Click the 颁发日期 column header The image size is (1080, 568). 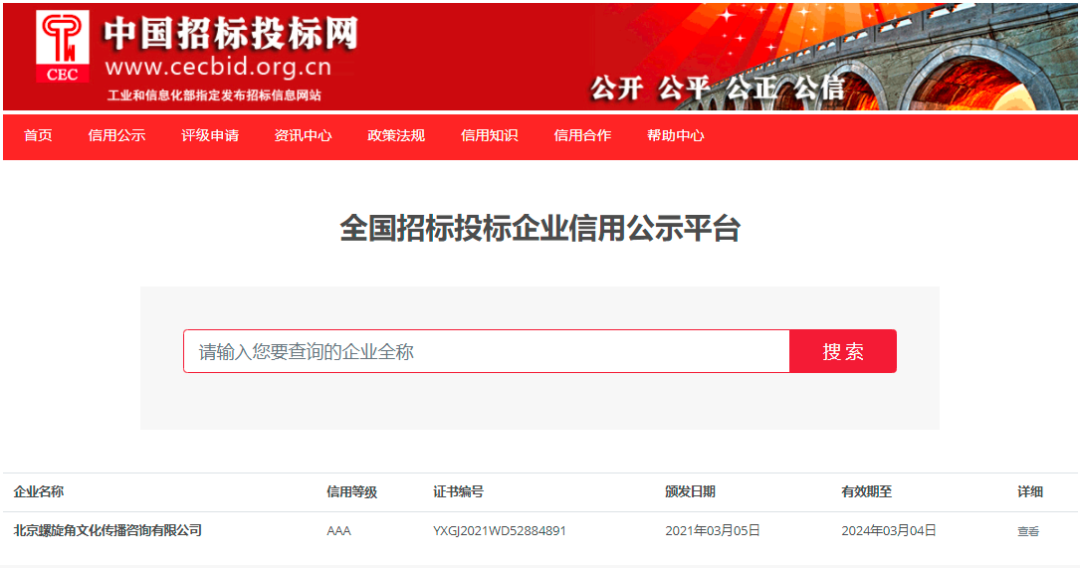690,492
